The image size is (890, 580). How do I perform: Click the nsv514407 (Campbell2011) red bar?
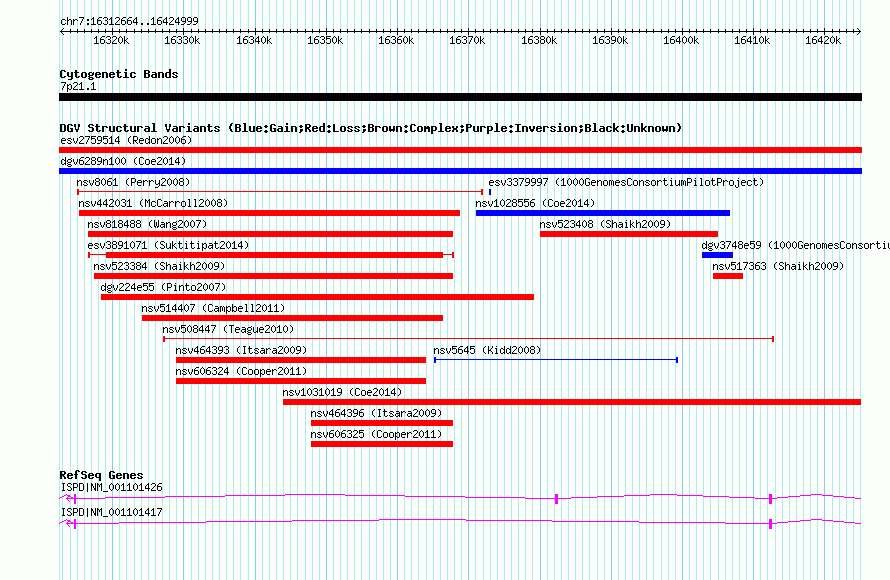(x=292, y=318)
